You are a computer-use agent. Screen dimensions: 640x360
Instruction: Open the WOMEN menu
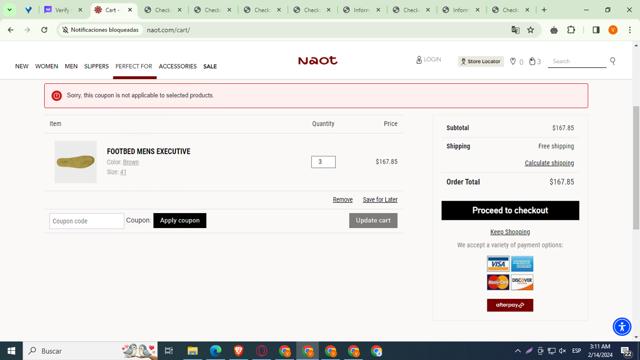[x=47, y=66]
